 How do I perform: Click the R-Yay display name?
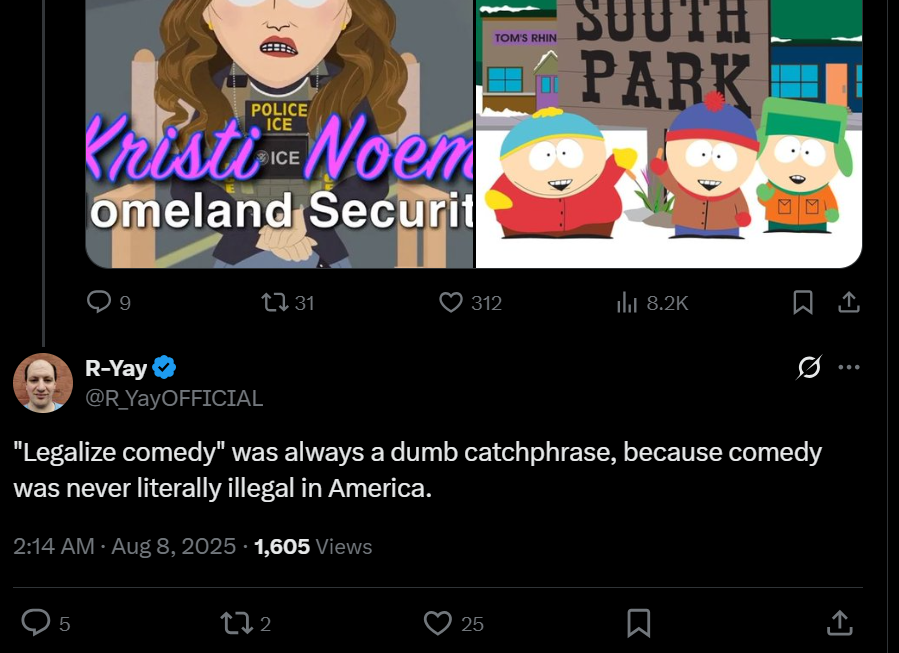117,368
